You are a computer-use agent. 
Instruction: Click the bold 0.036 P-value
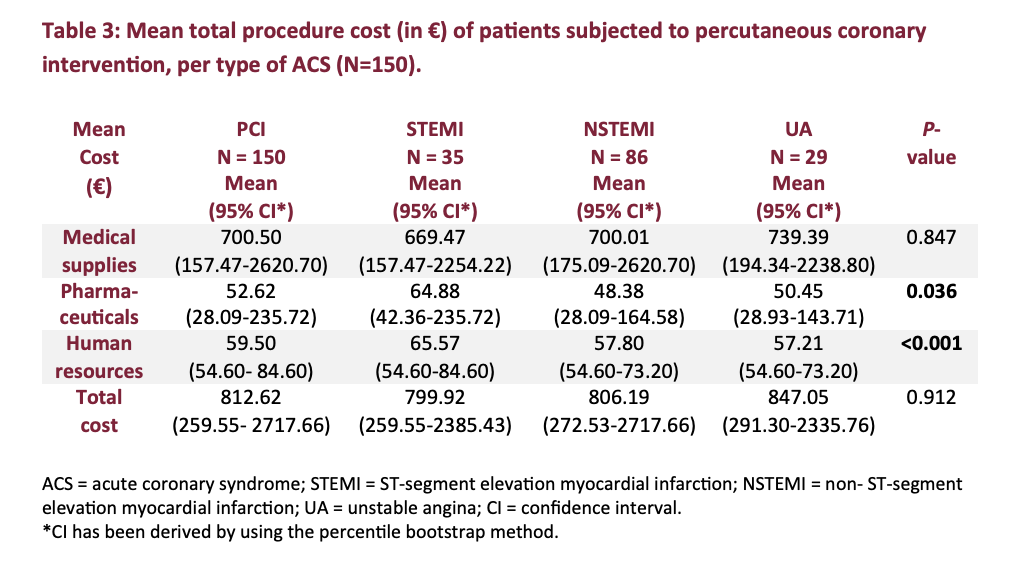tap(931, 291)
